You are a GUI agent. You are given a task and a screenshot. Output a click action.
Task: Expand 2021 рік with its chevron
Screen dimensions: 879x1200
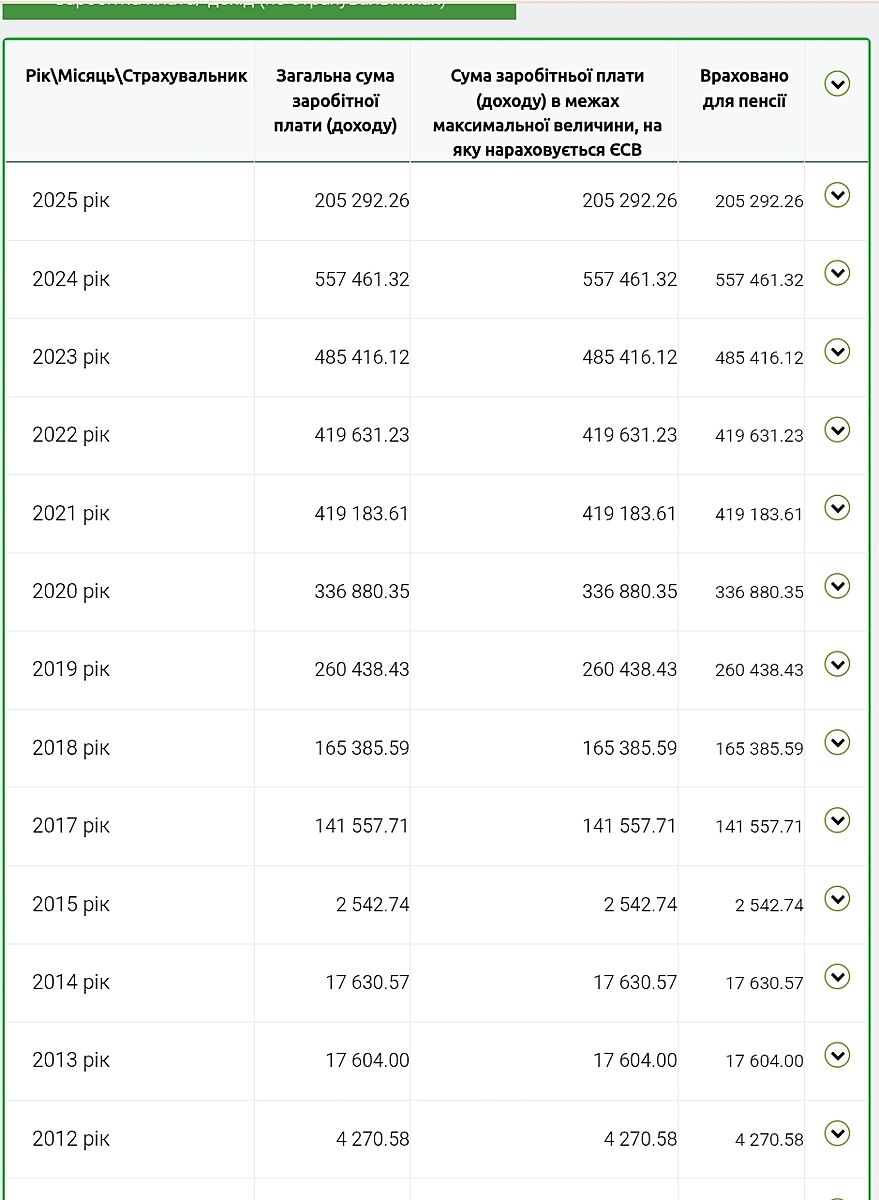click(837, 508)
